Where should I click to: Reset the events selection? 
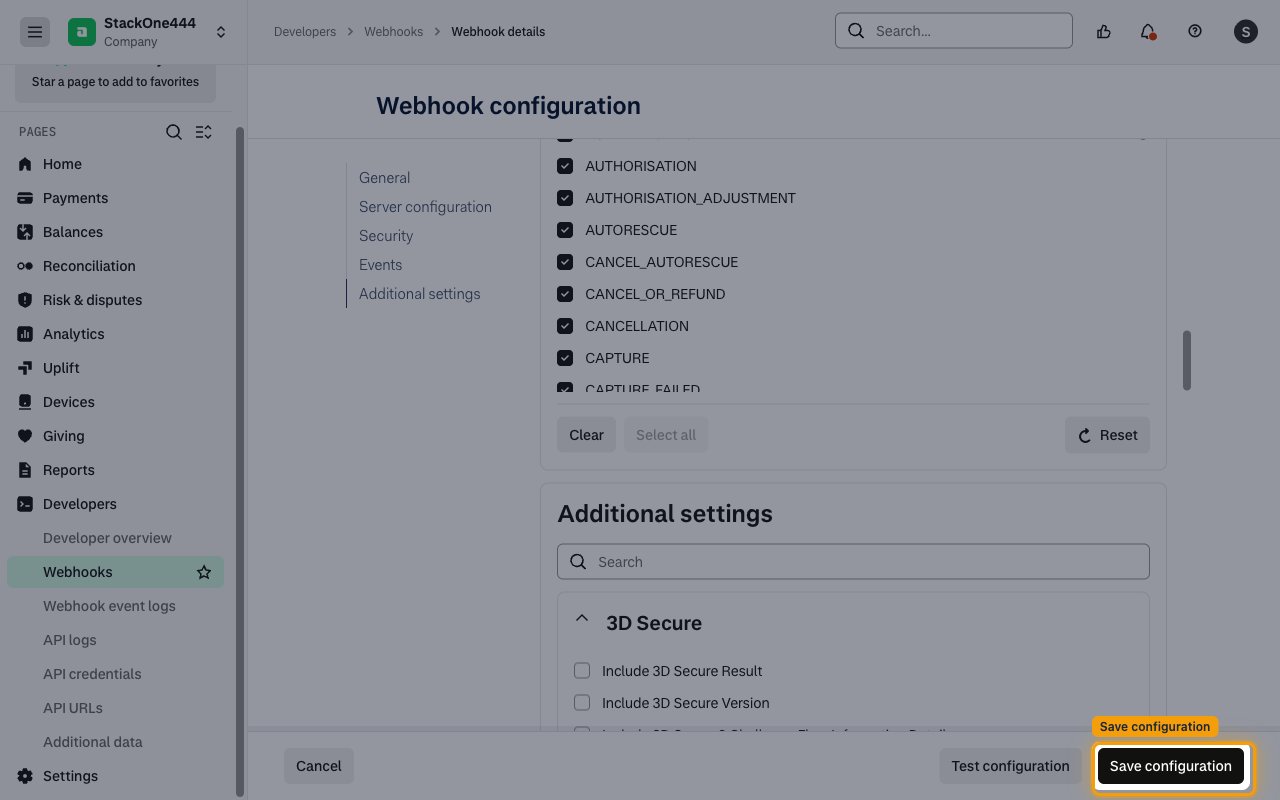click(1107, 435)
